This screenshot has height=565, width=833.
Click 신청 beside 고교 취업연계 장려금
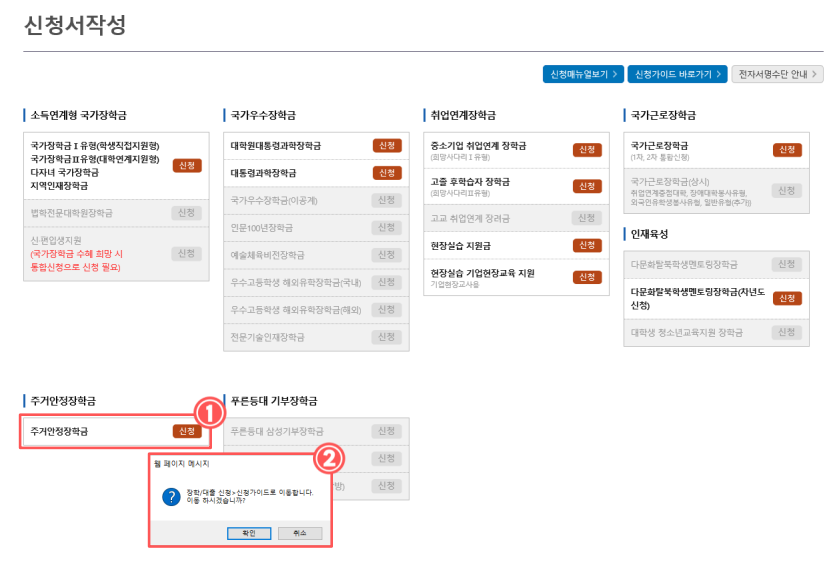click(586, 218)
